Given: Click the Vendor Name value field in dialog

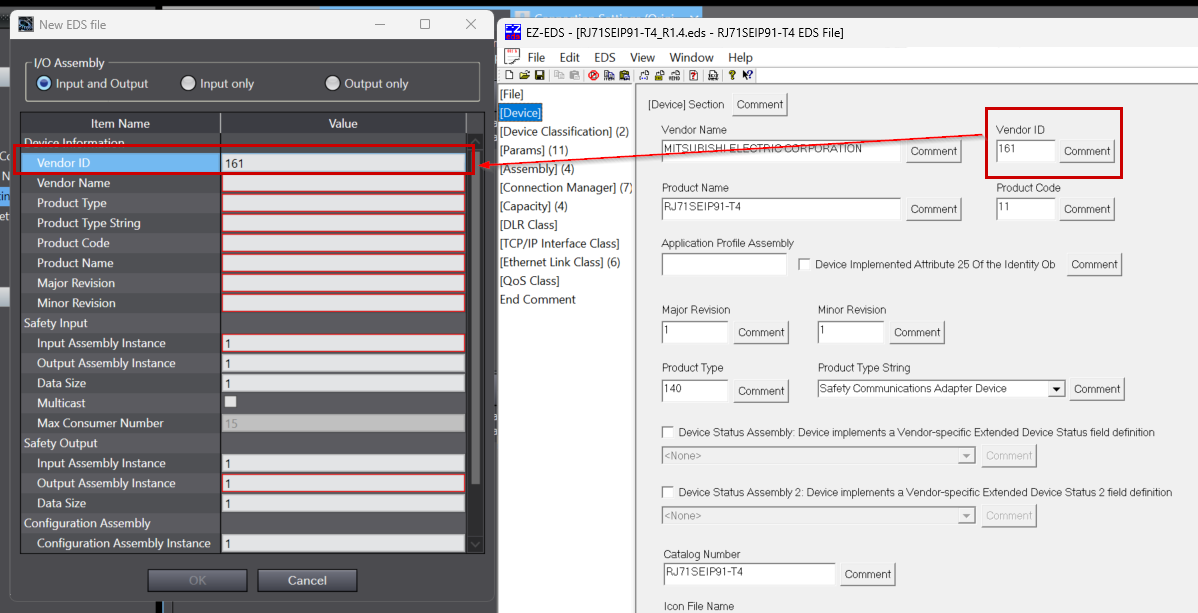Looking at the screenshot, I should tap(343, 183).
